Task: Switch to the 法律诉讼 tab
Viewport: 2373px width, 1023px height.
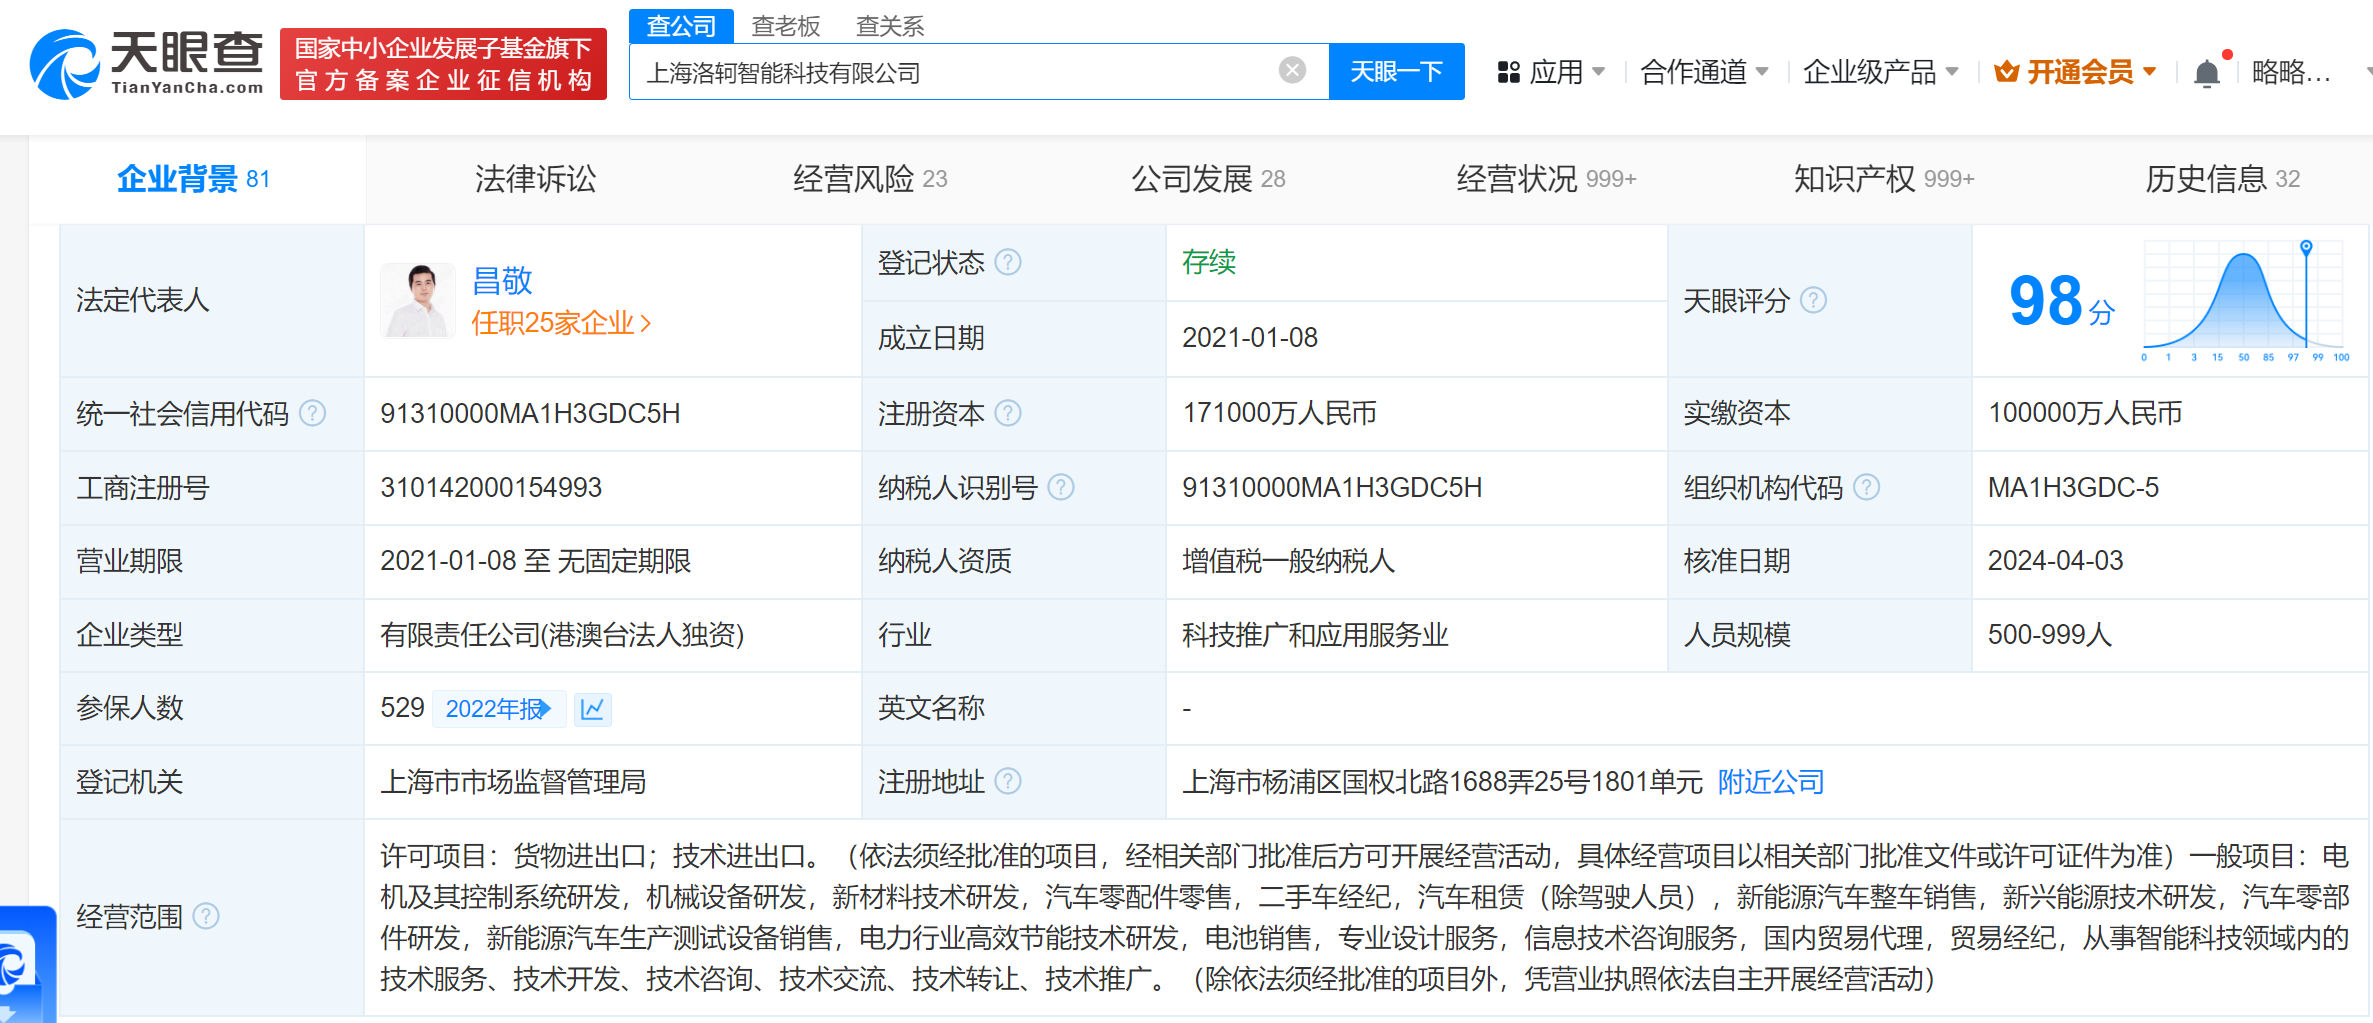Action: 535,179
